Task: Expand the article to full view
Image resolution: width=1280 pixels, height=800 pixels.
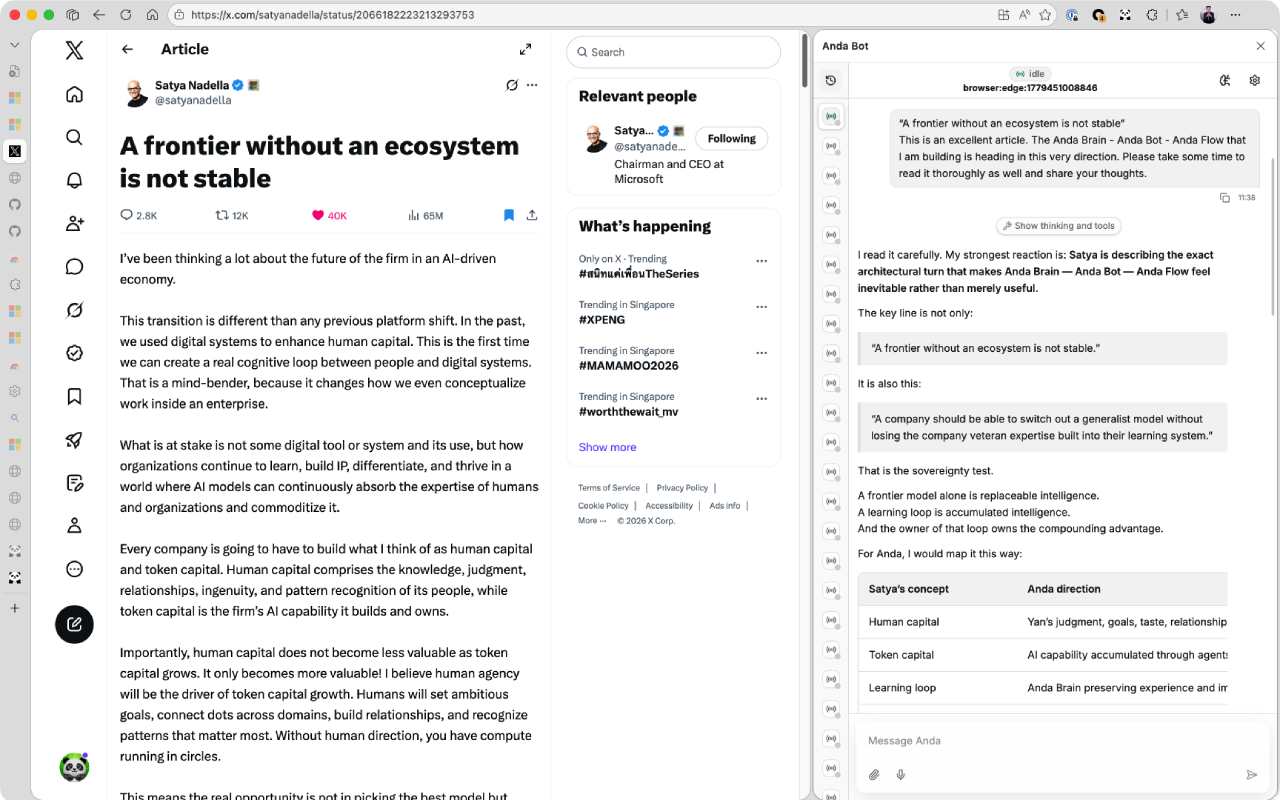Action: [x=526, y=49]
